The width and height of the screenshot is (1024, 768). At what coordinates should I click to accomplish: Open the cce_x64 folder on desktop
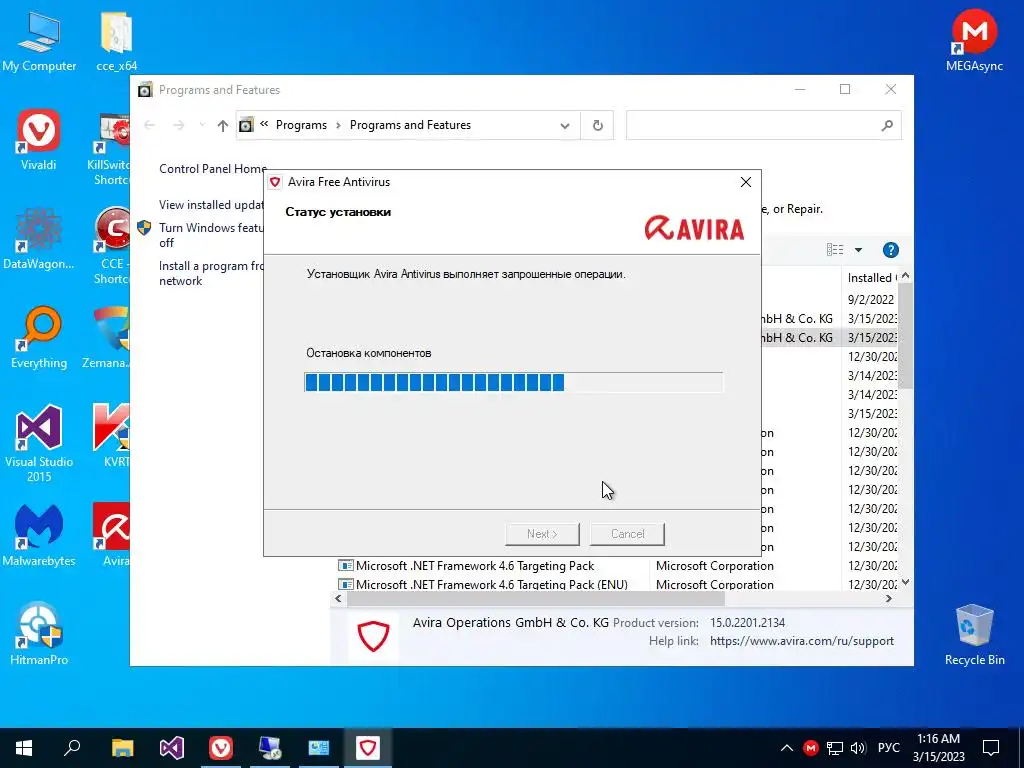117,40
